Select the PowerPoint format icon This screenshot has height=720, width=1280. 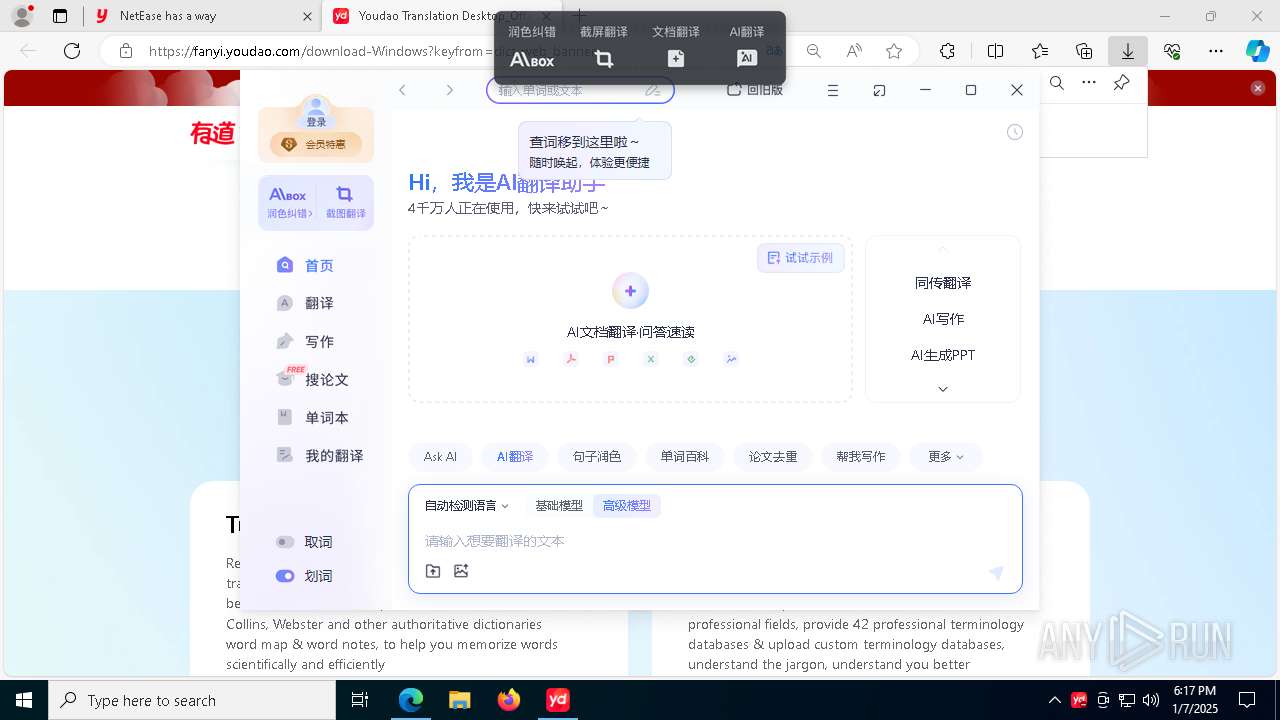[611, 359]
